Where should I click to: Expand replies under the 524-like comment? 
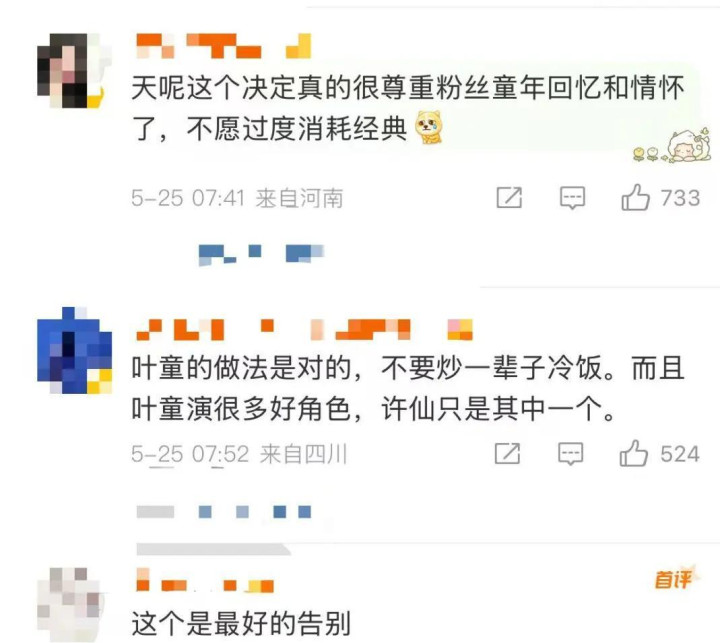(x=224, y=511)
